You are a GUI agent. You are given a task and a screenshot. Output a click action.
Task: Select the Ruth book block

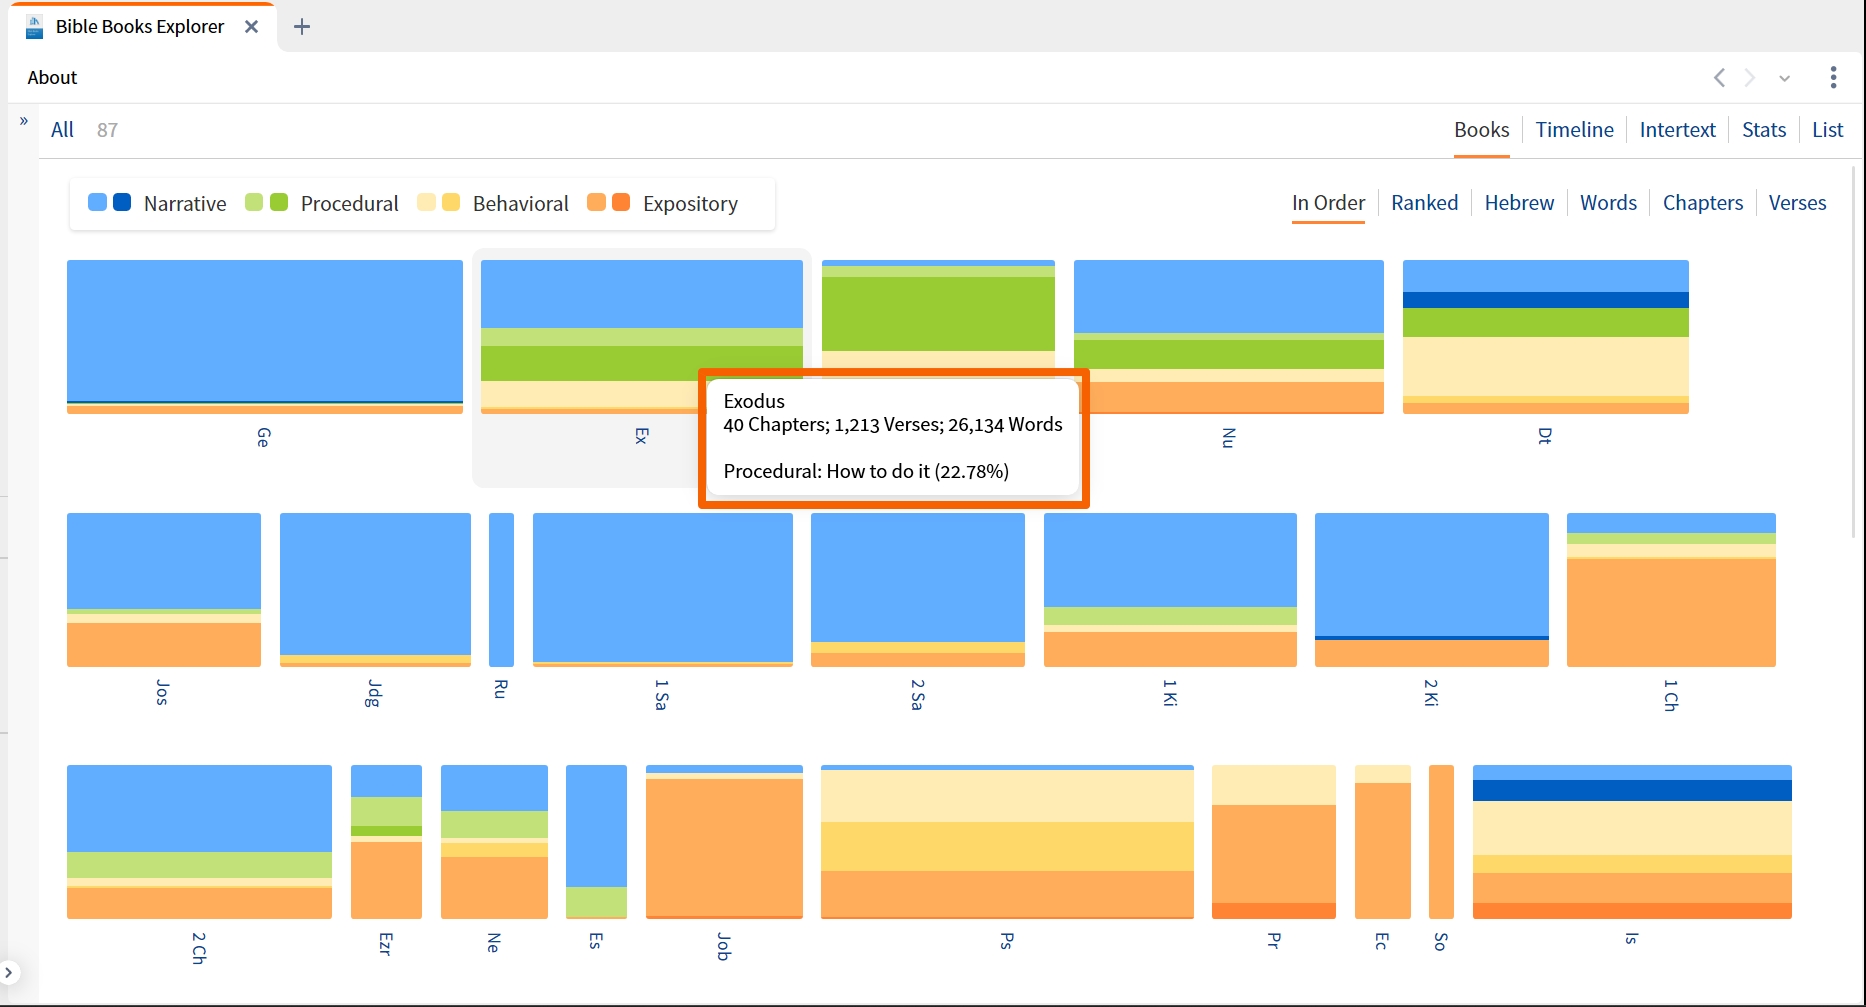pos(501,590)
